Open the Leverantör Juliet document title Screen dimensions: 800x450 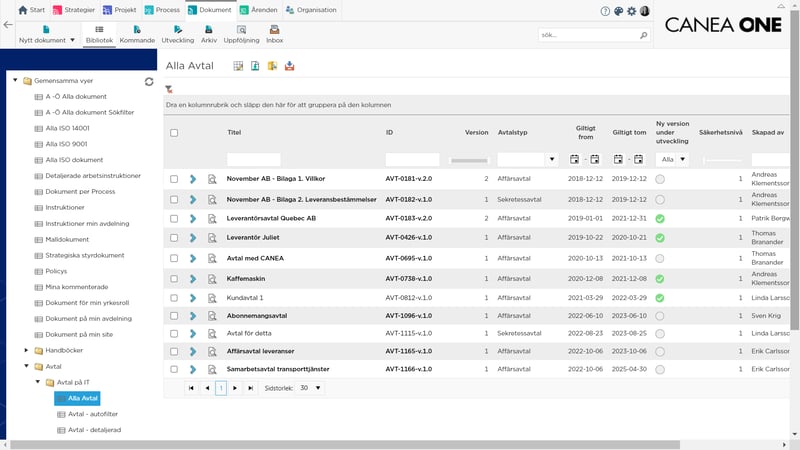coord(253,238)
